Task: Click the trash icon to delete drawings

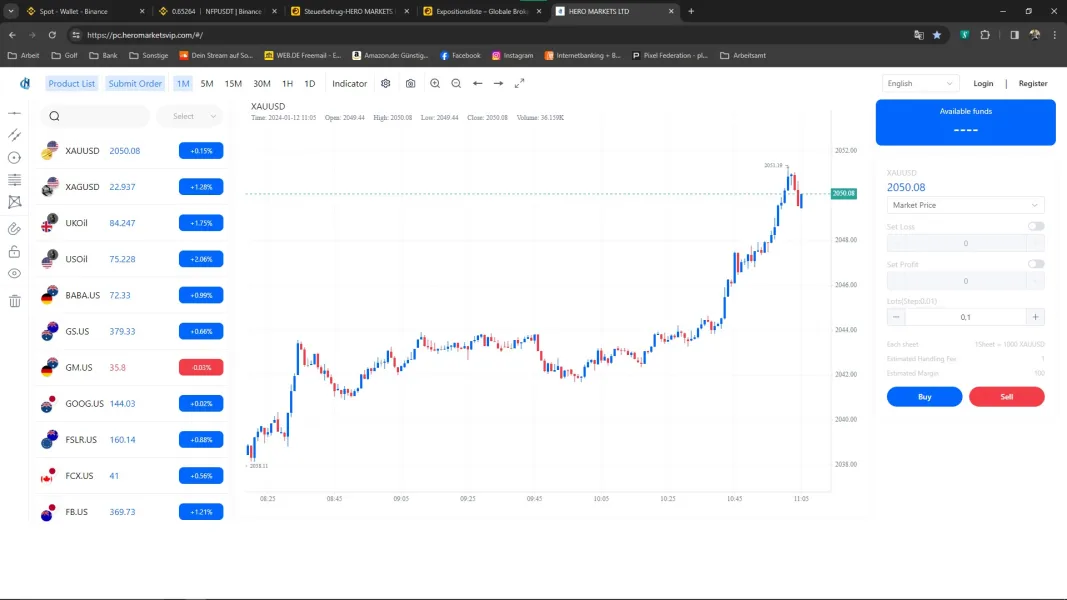Action: [14, 301]
